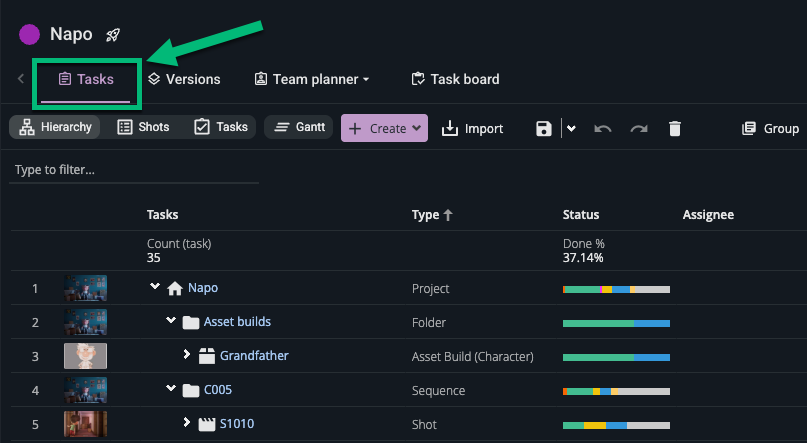Click the Project type cell
Image resolution: width=807 pixels, height=443 pixels.
(x=430, y=289)
